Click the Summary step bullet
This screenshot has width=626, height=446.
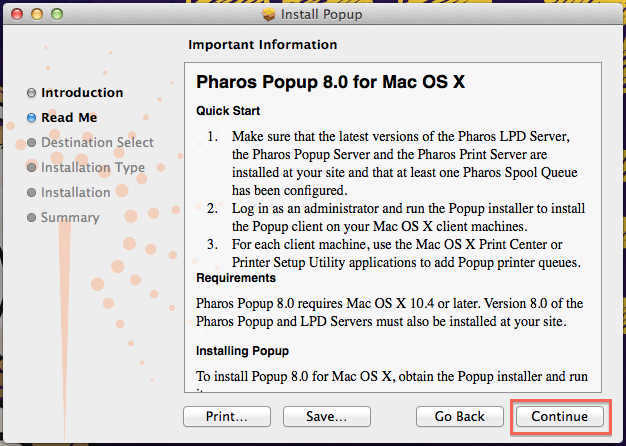point(31,218)
